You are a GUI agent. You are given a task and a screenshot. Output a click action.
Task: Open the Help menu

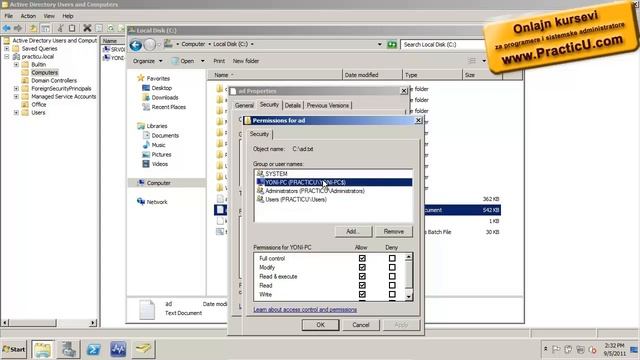pos(68,16)
